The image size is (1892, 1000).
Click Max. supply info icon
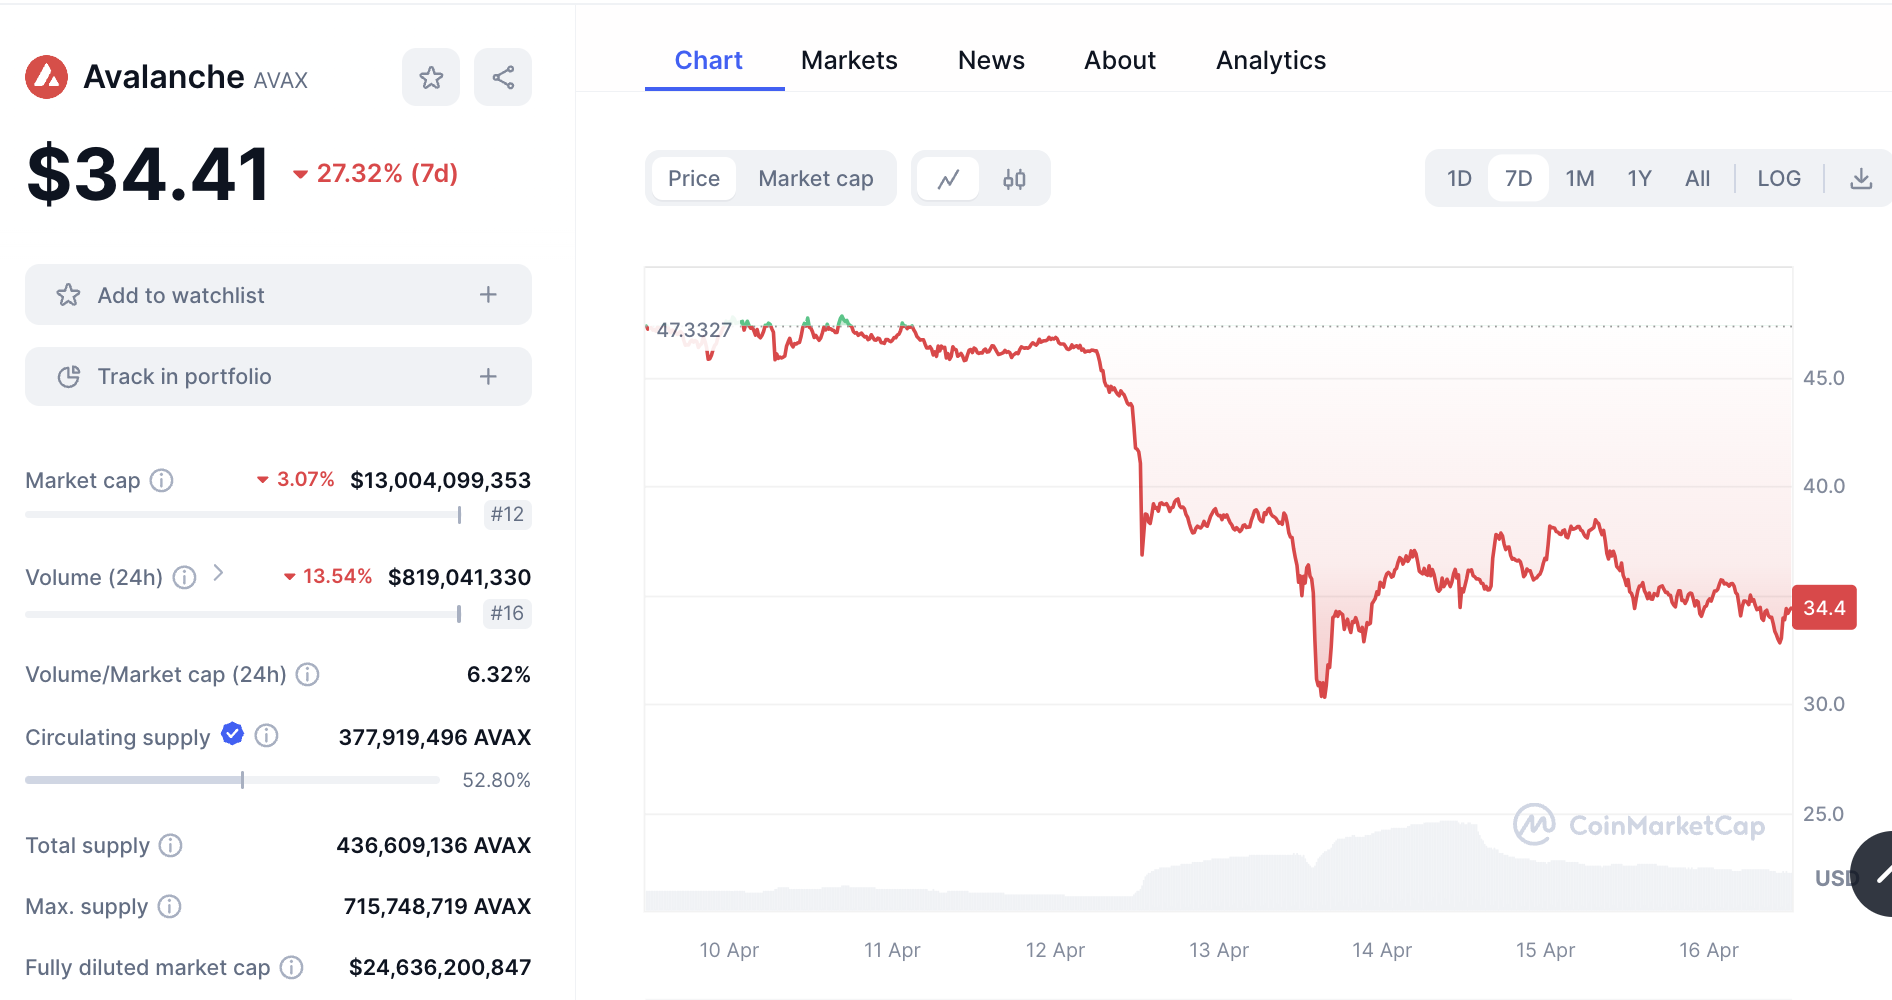170,907
